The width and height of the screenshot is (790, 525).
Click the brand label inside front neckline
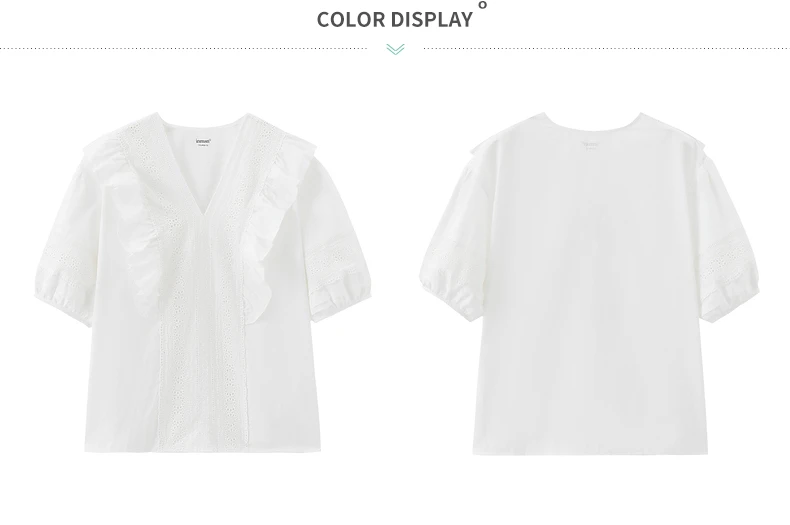(x=203, y=142)
